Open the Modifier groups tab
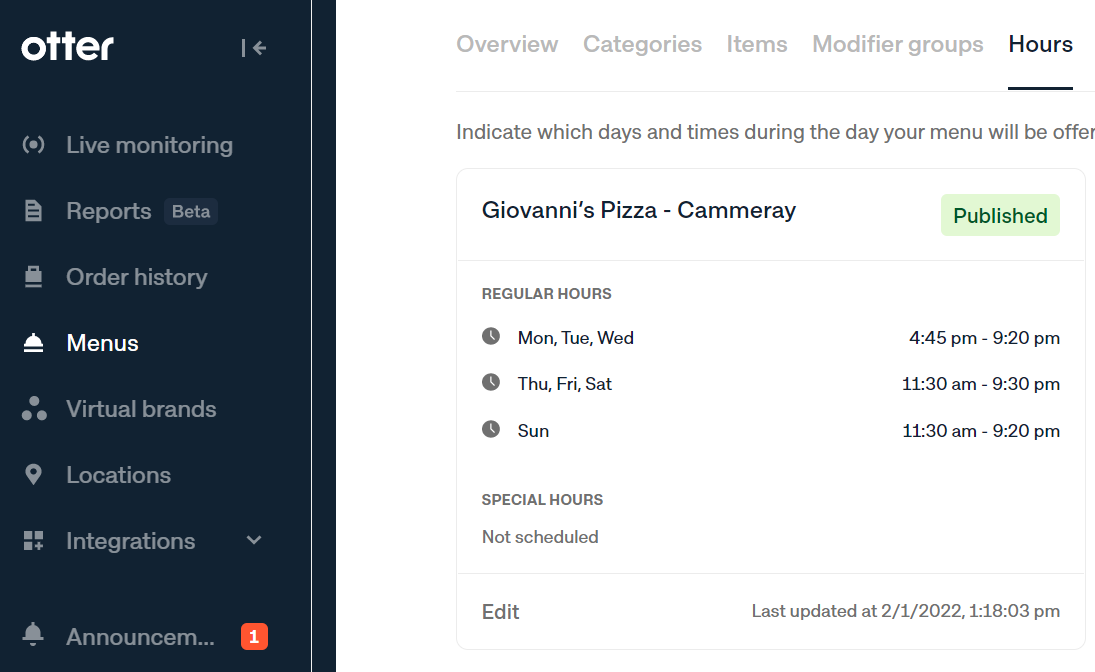This screenshot has width=1095, height=672. (x=897, y=44)
